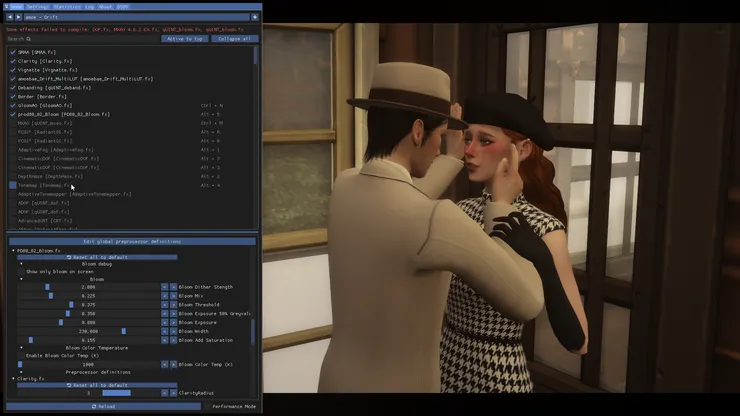Increase Bloom Width with right arrow
The width and height of the screenshot is (740, 416).
(173, 331)
